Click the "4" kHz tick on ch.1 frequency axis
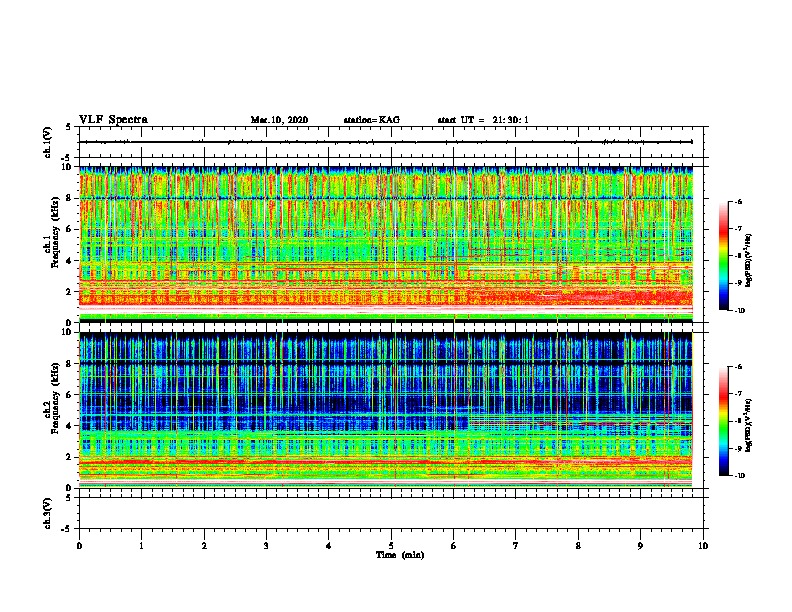 pyautogui.click(x=69, y=261)
